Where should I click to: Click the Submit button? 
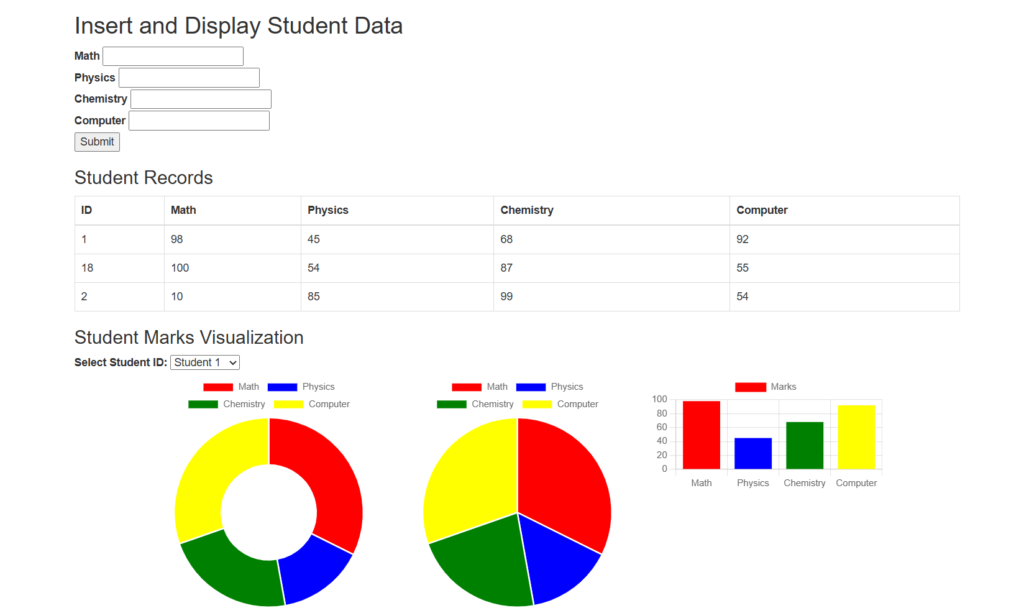(97, 142)
